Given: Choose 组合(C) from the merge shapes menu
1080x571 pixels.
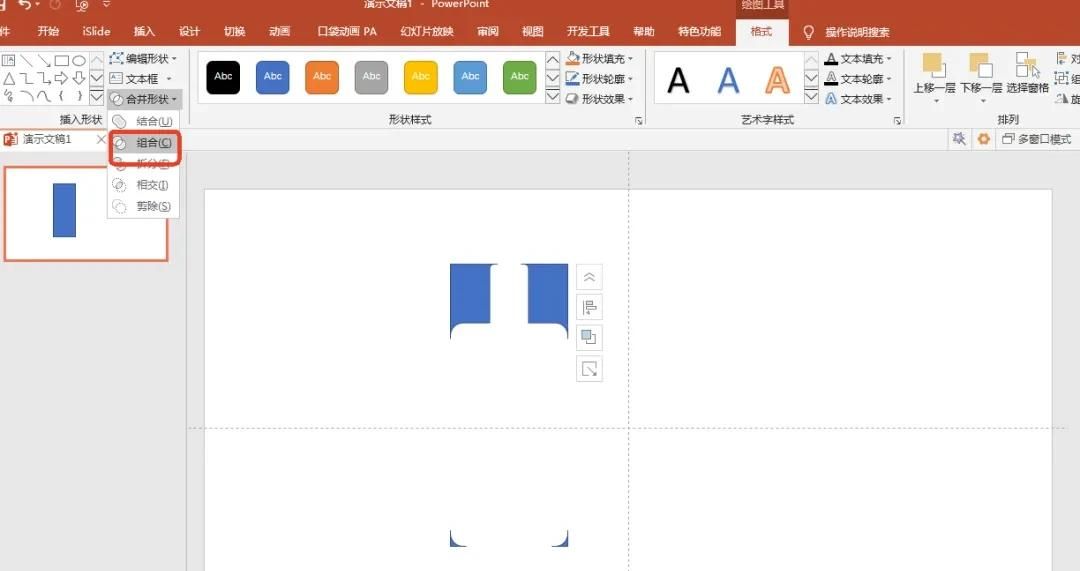Looking at the screenshot, I should pyautogui.click(x=143, y=143).
